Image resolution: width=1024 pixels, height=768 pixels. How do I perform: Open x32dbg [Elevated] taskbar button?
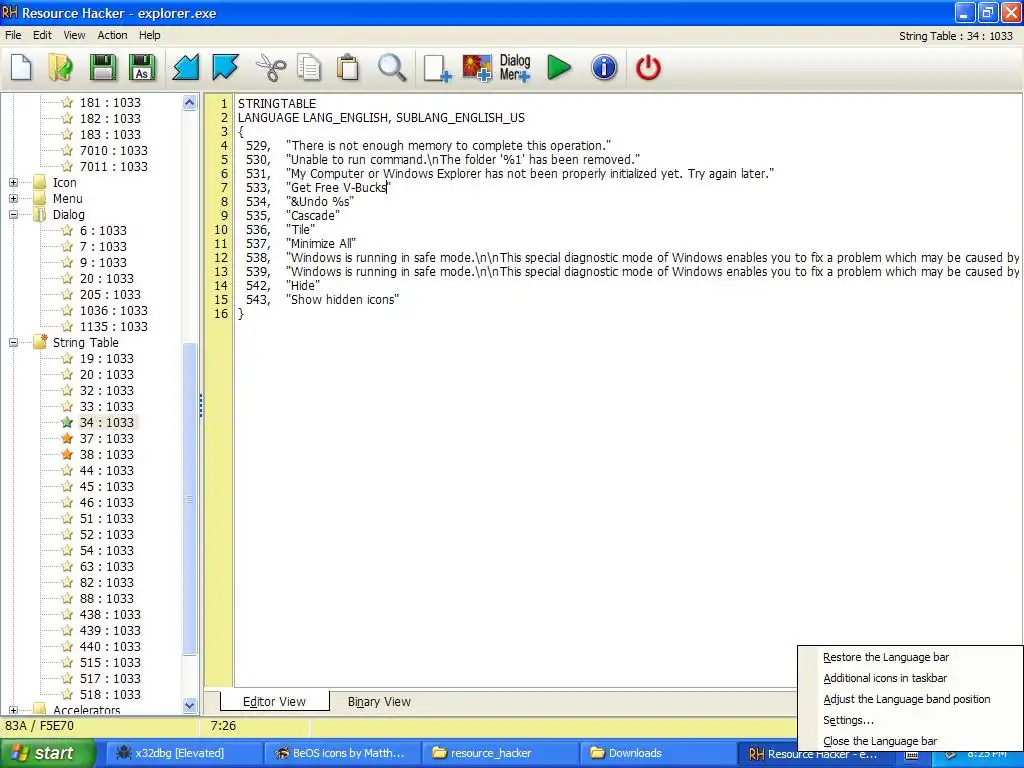[x=184, y=753]
